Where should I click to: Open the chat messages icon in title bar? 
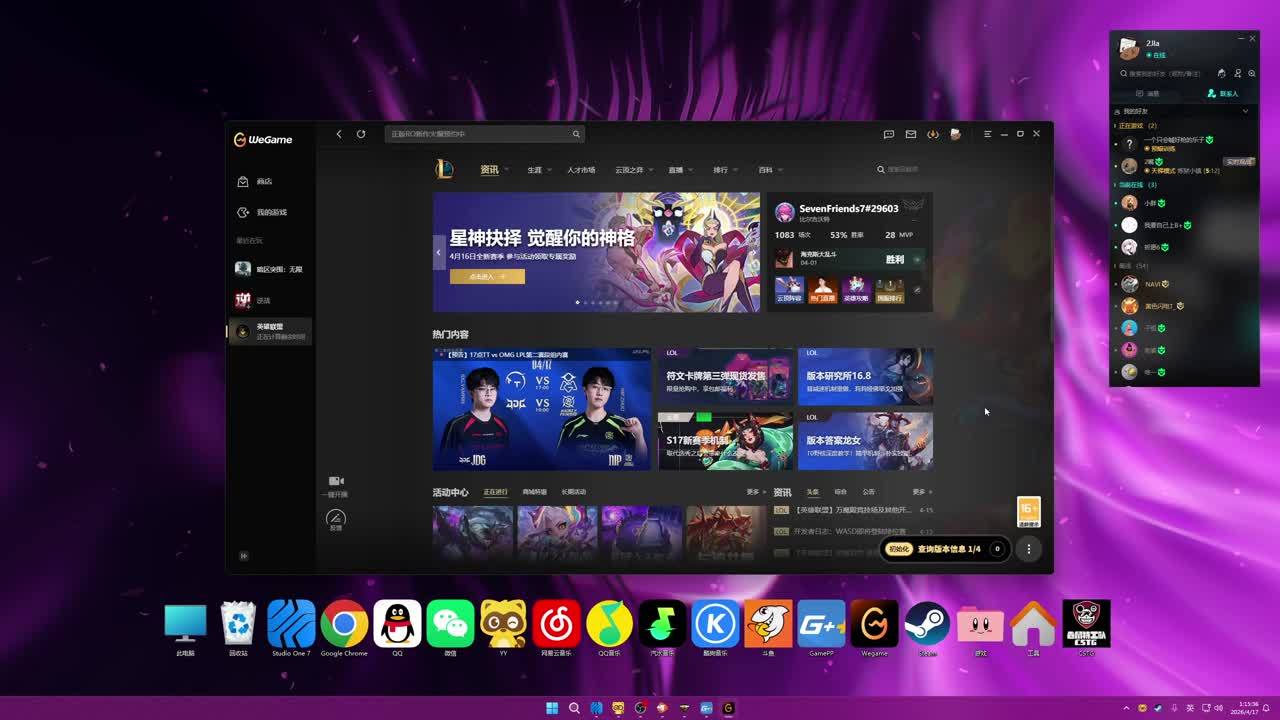point(888,134)
